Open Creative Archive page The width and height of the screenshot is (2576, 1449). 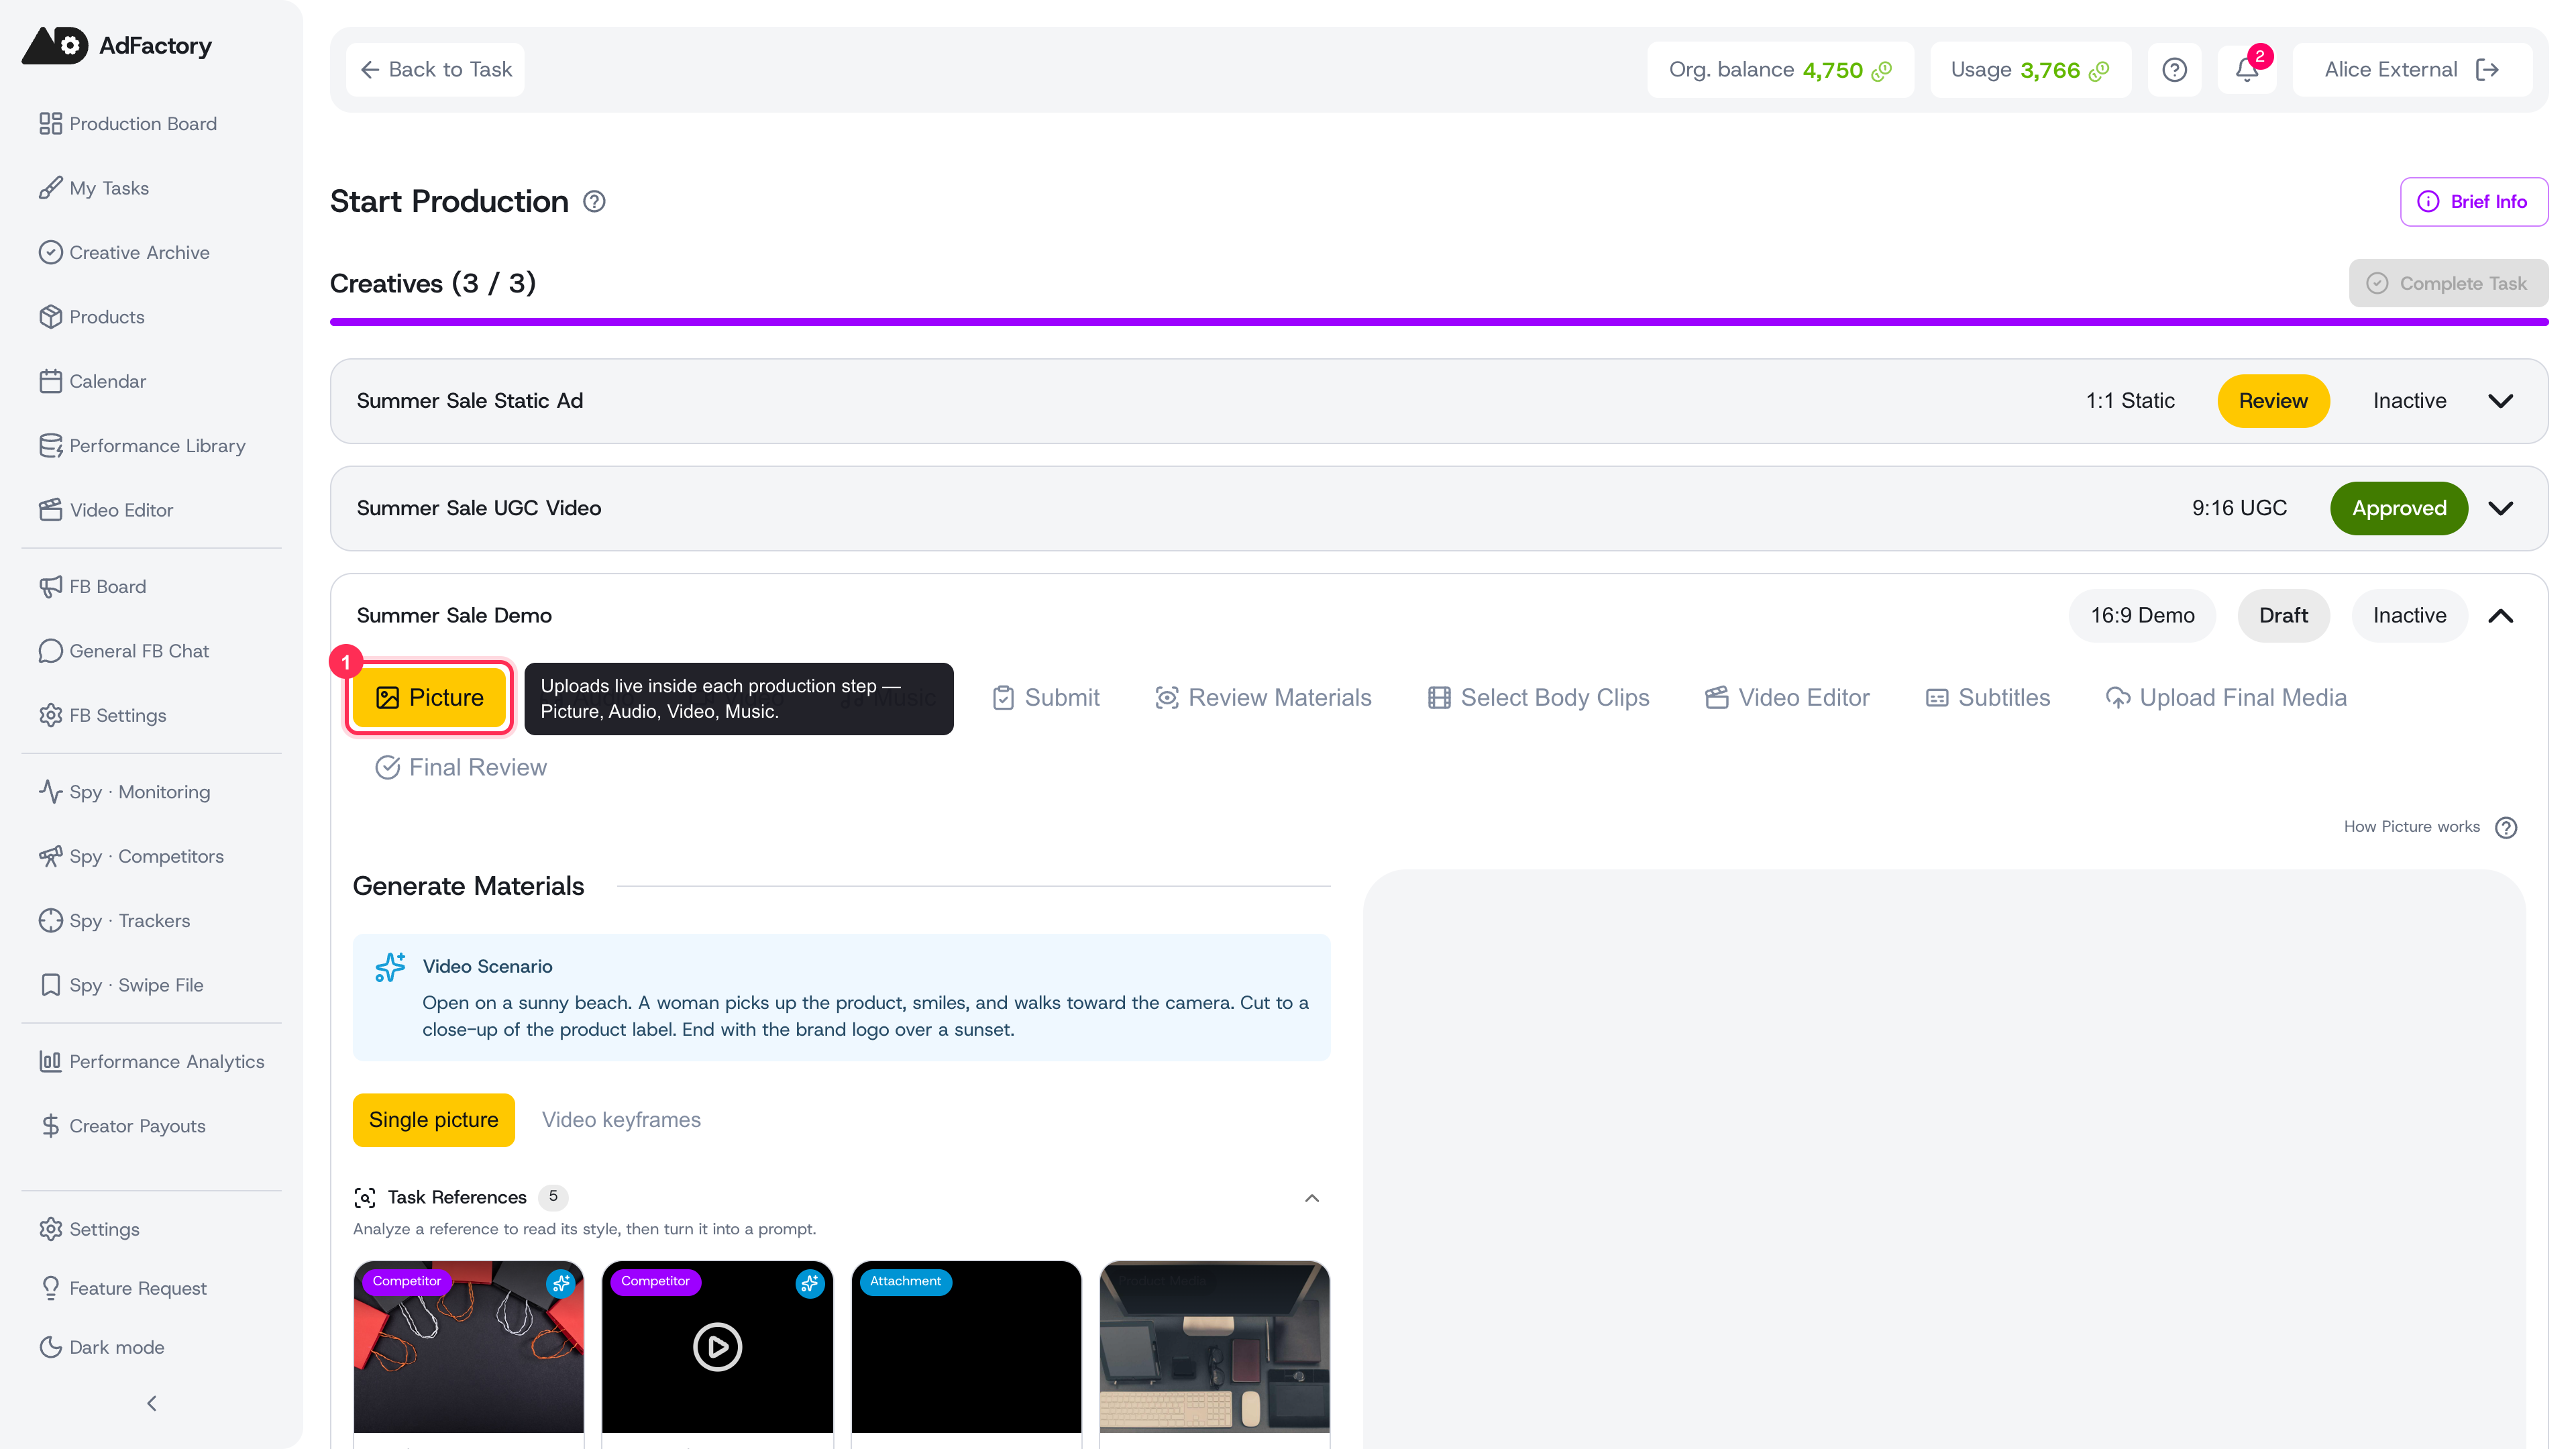125,252
